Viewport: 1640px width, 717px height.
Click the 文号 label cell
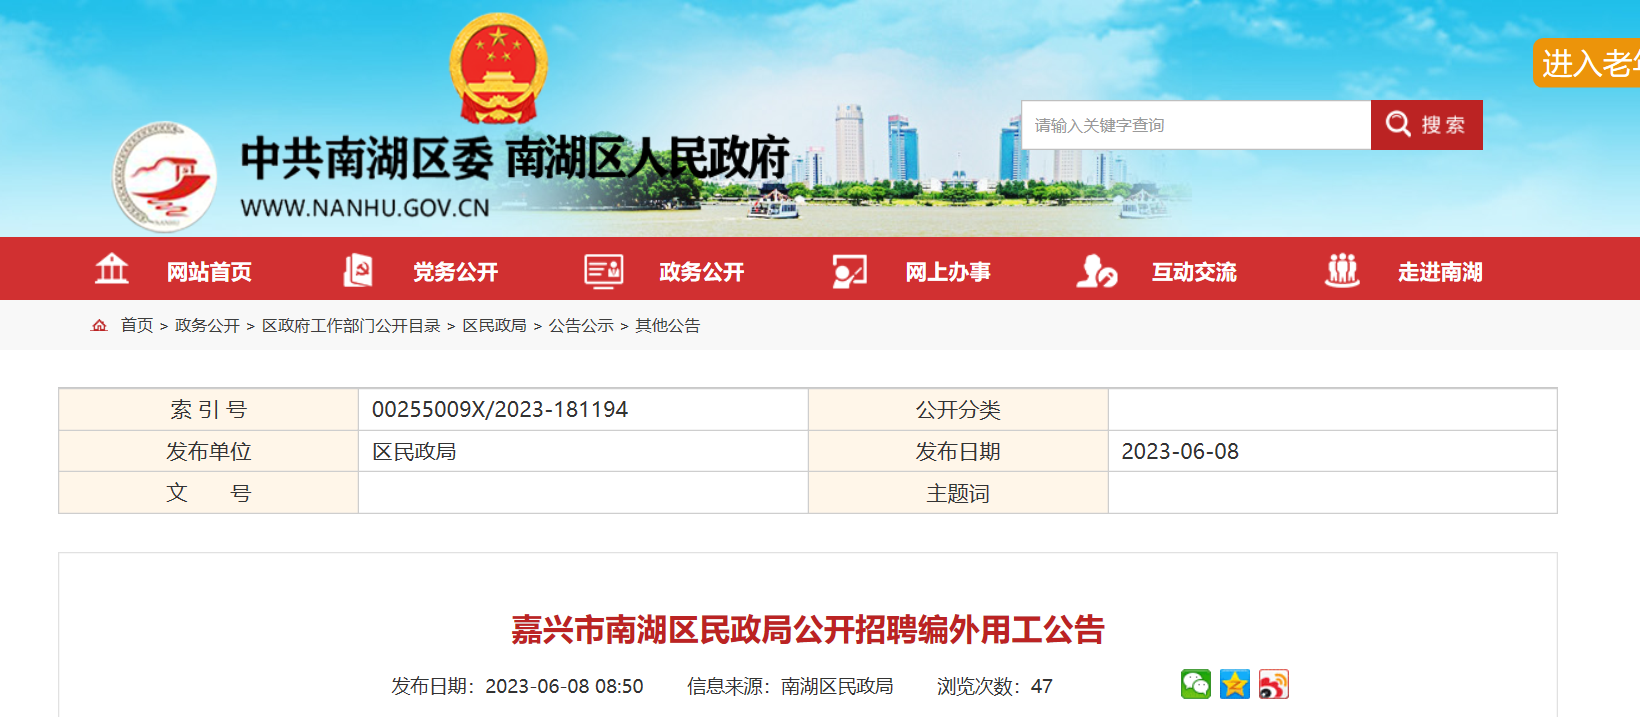(x=209, y=493)
